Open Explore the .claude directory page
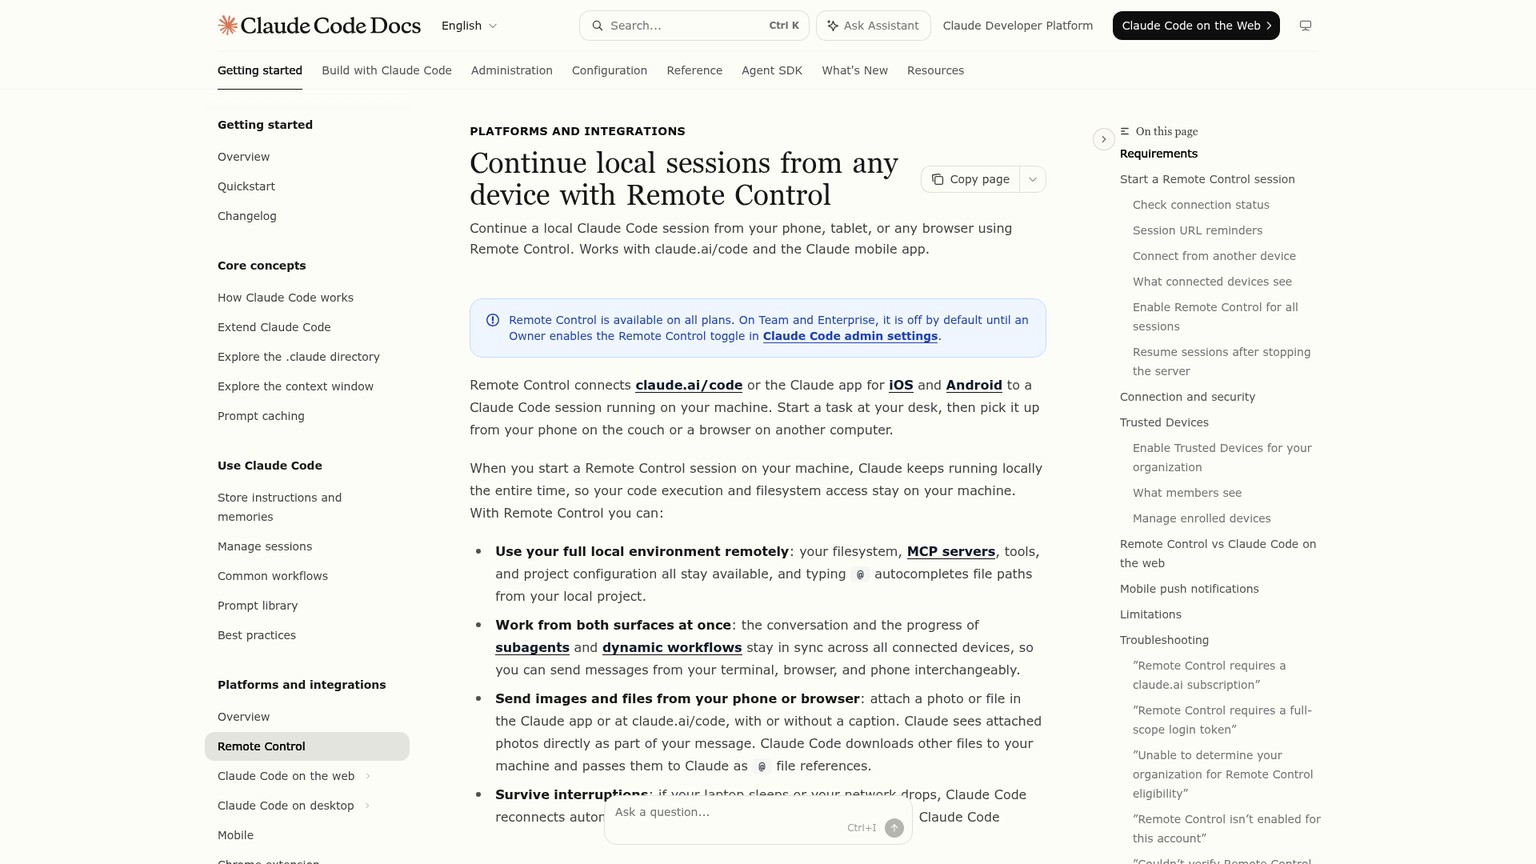 point(298,357)
